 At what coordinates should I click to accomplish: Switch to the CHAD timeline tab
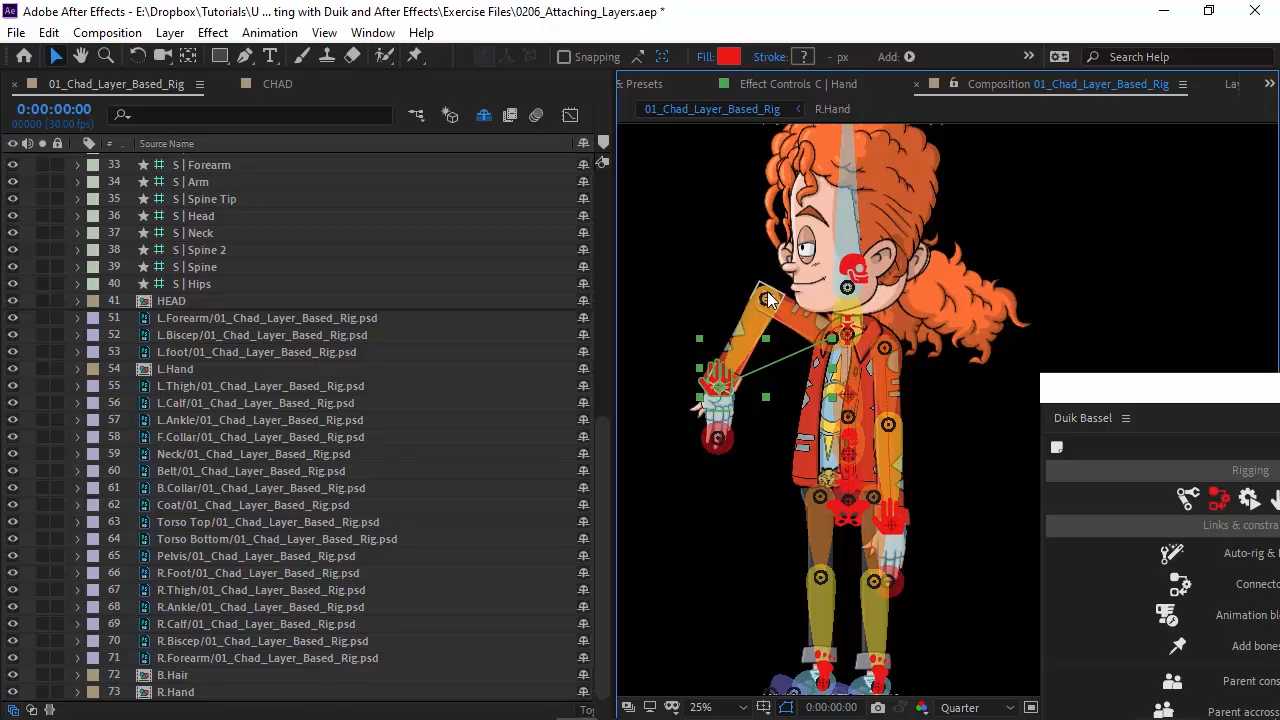point(277,84)
